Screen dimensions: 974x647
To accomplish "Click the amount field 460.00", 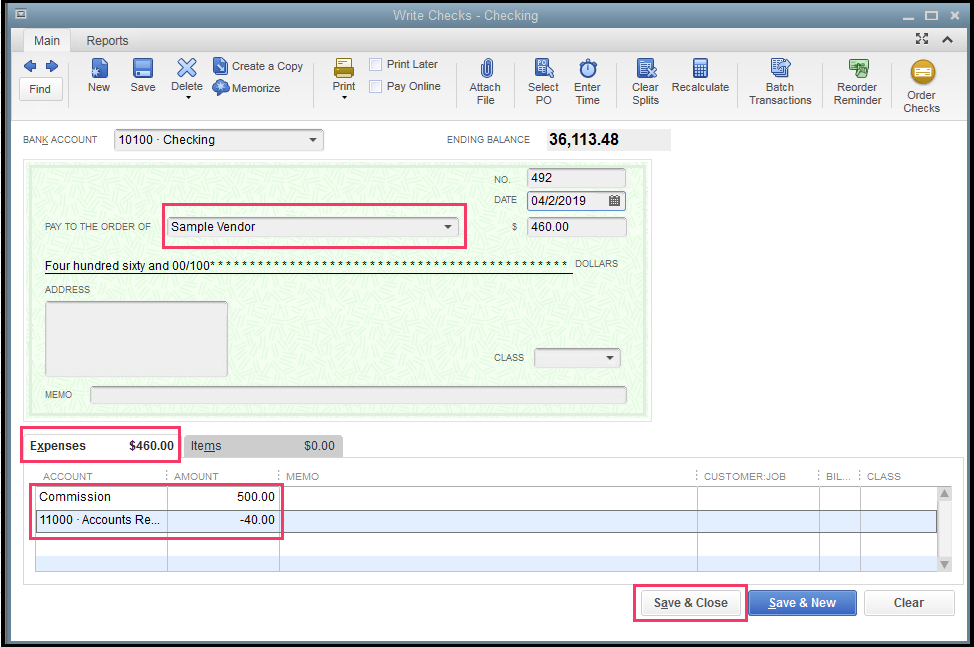I will pyautogui.click(x=576, y=227).
